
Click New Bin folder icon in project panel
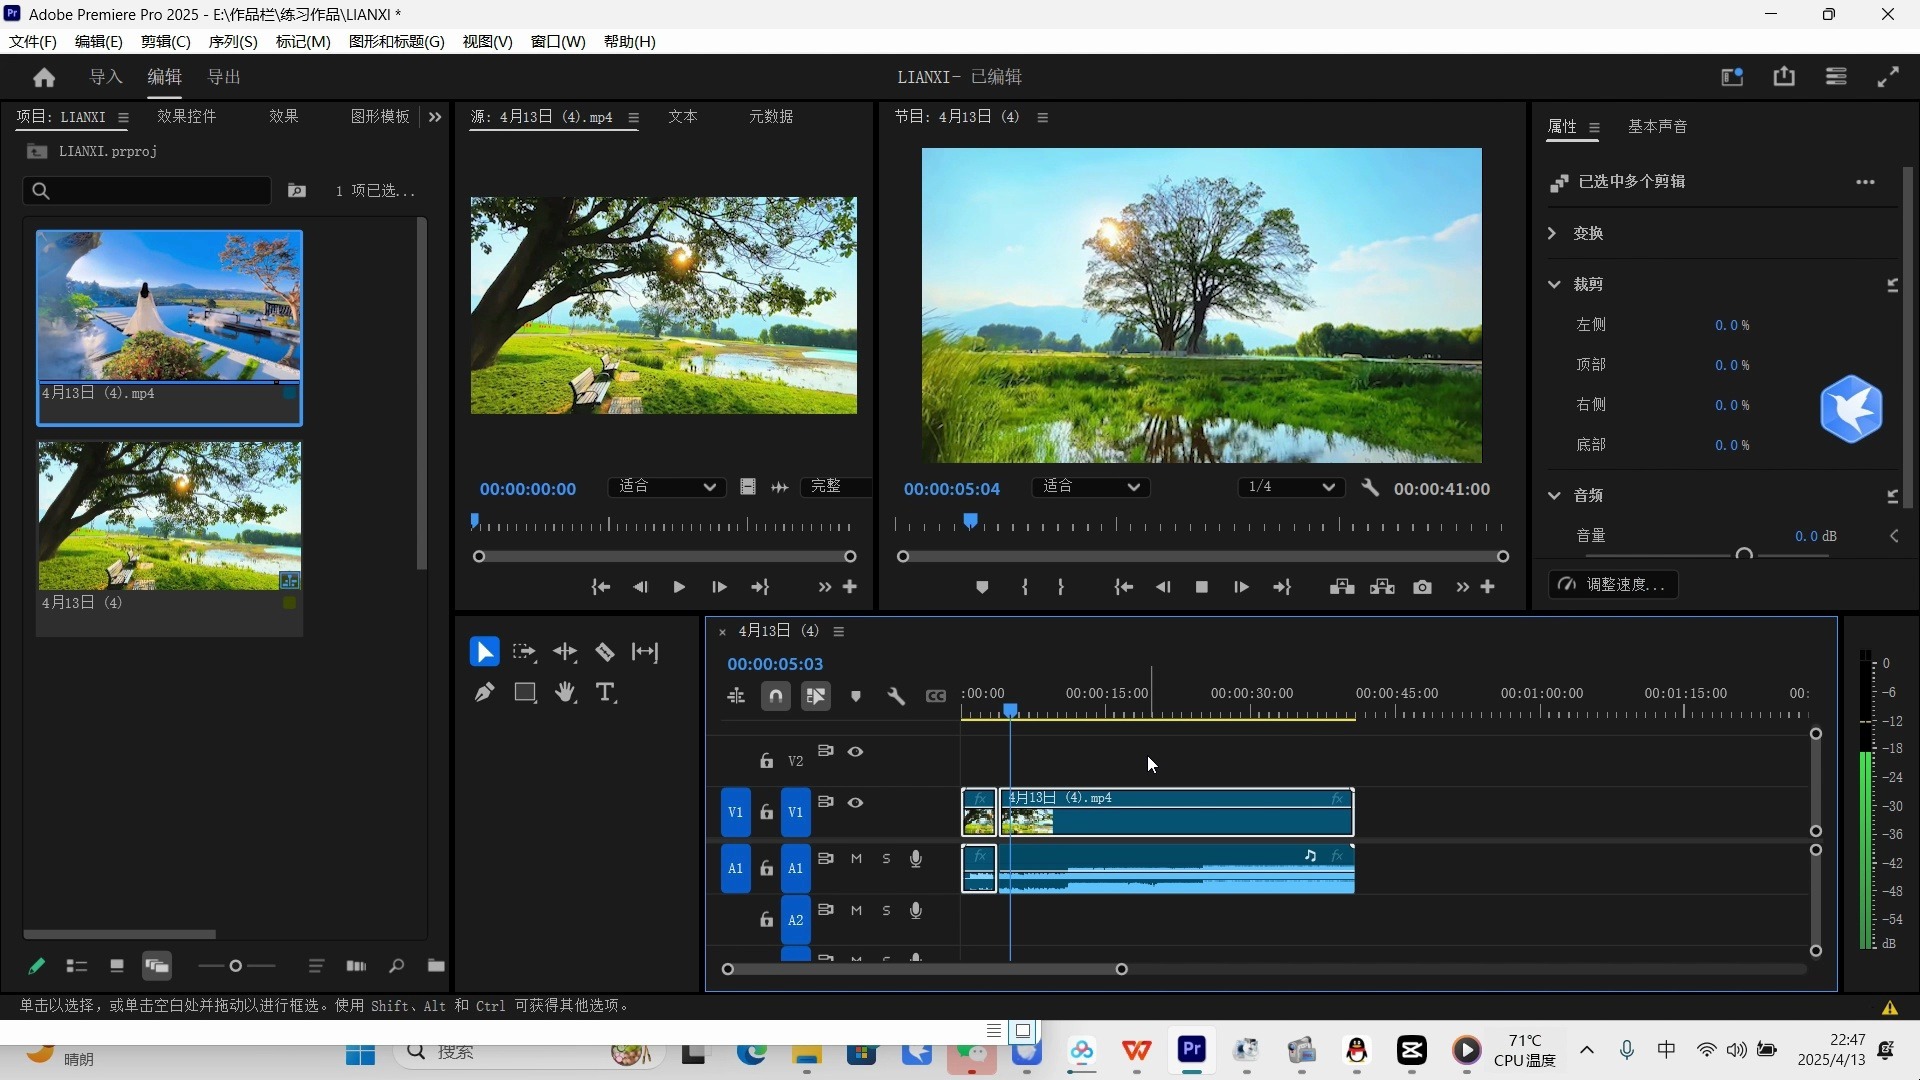436,966
